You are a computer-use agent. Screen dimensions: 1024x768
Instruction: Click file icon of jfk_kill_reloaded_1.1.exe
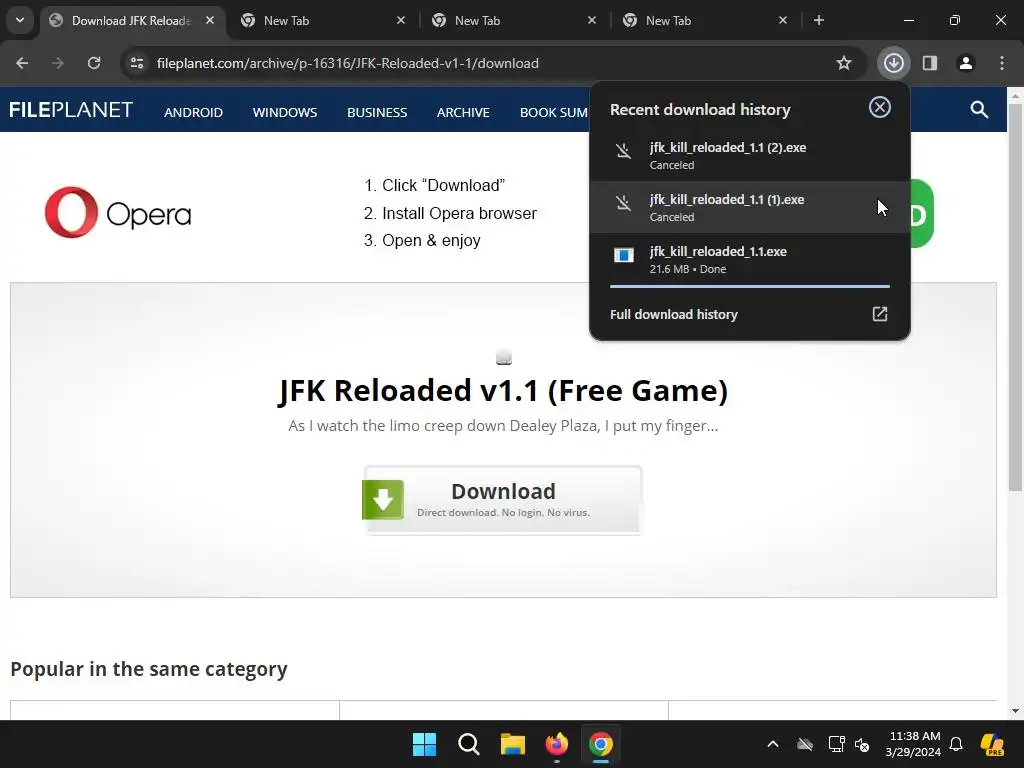click(624, 255)
